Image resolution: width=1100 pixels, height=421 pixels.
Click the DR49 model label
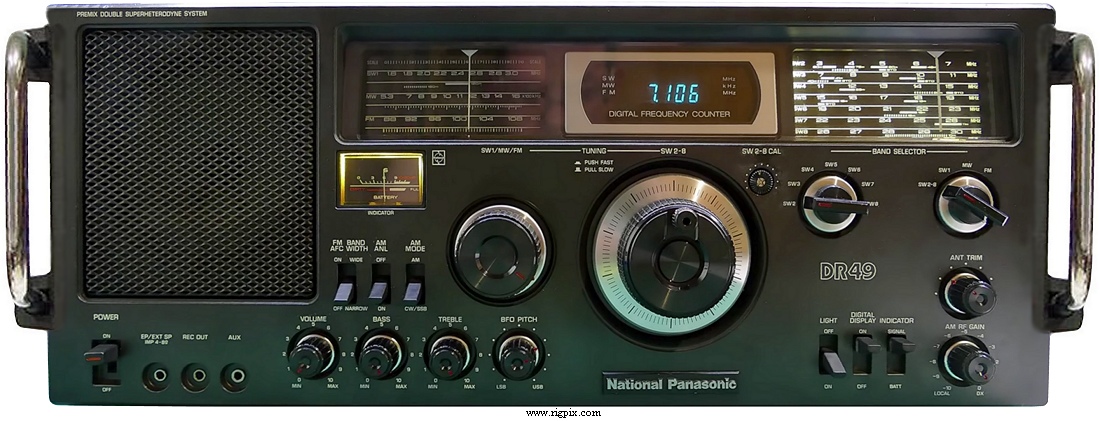point(847,272)
